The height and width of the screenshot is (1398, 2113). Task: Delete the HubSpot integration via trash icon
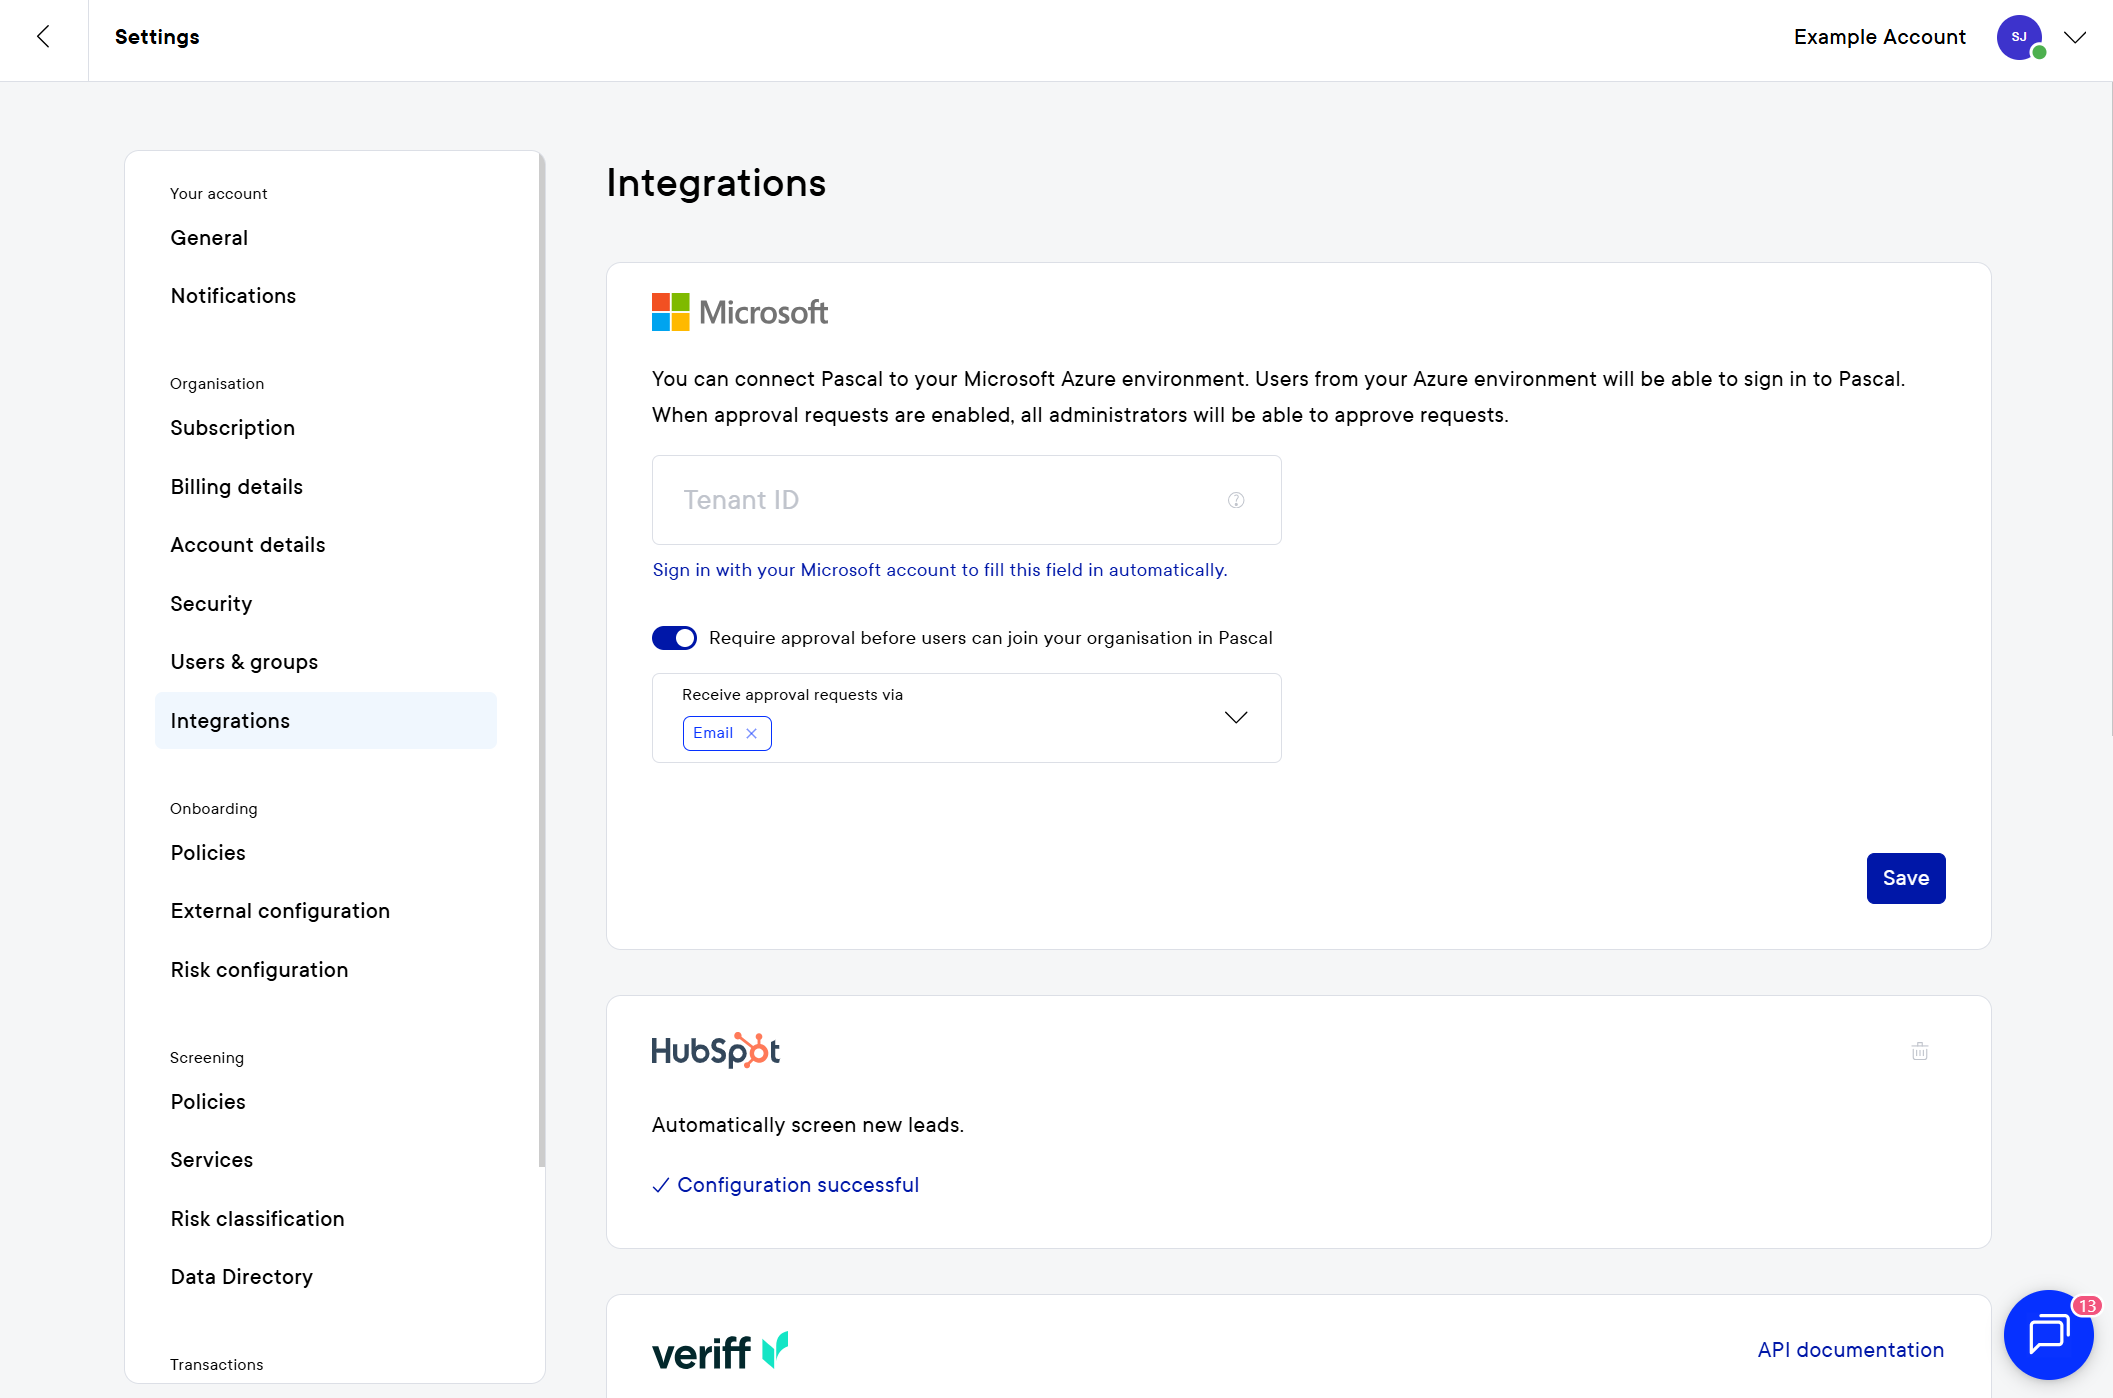tap(1919, 1051)
